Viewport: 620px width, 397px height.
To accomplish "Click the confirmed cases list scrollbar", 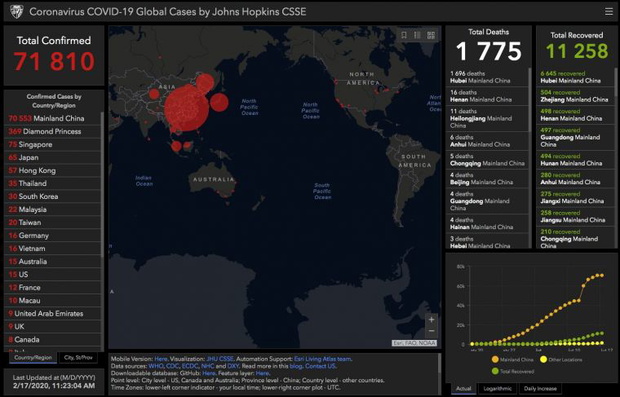I will coord(102,186).
